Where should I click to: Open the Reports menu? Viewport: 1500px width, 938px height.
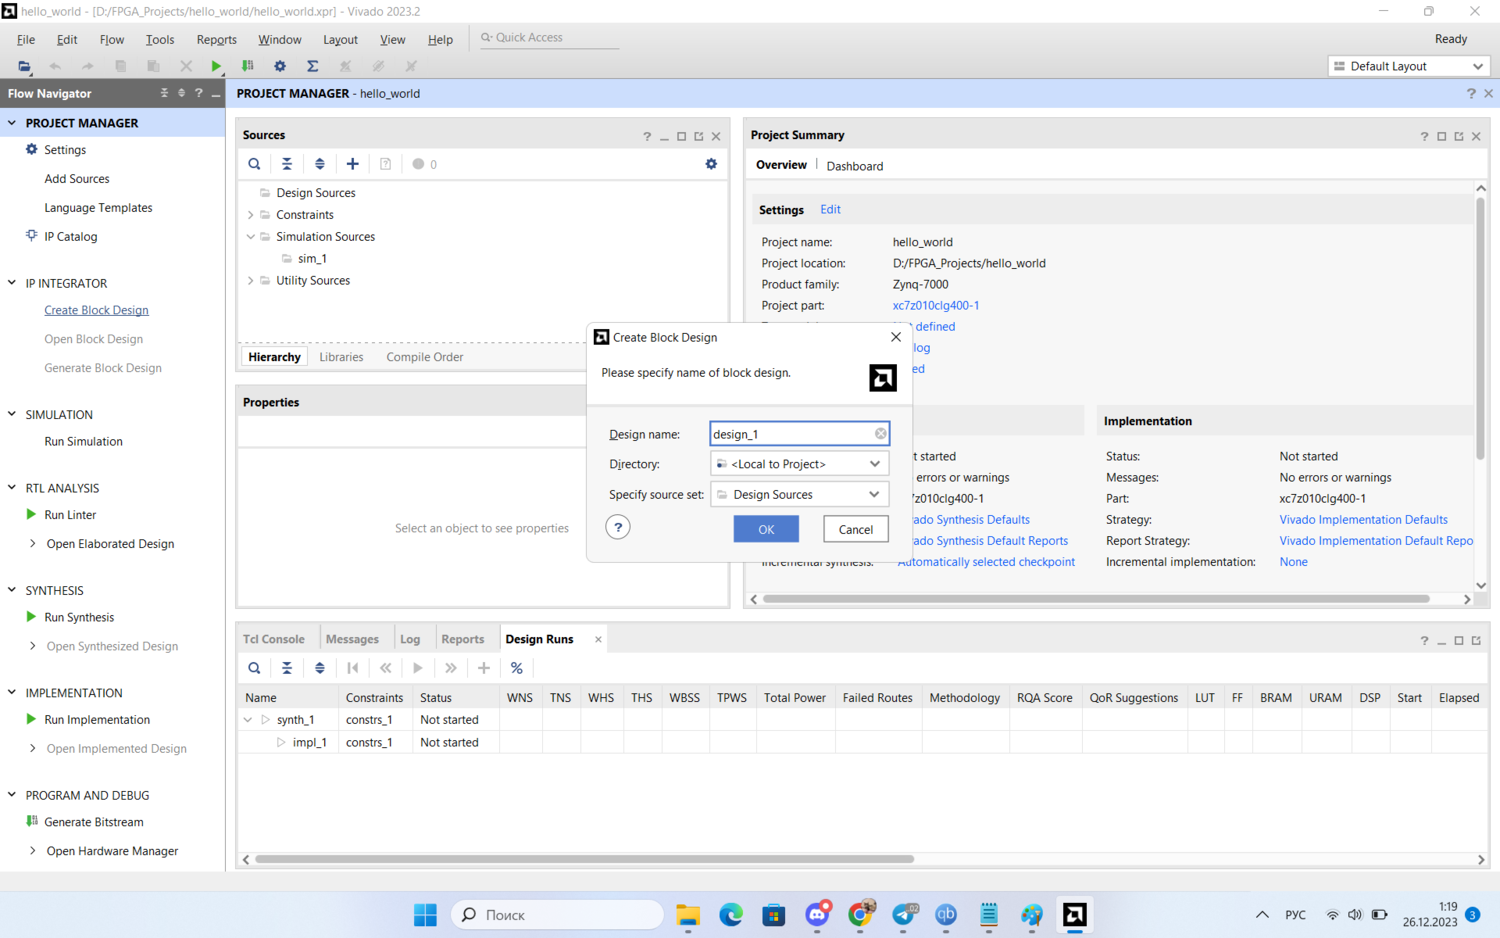(x=216, y=40)
